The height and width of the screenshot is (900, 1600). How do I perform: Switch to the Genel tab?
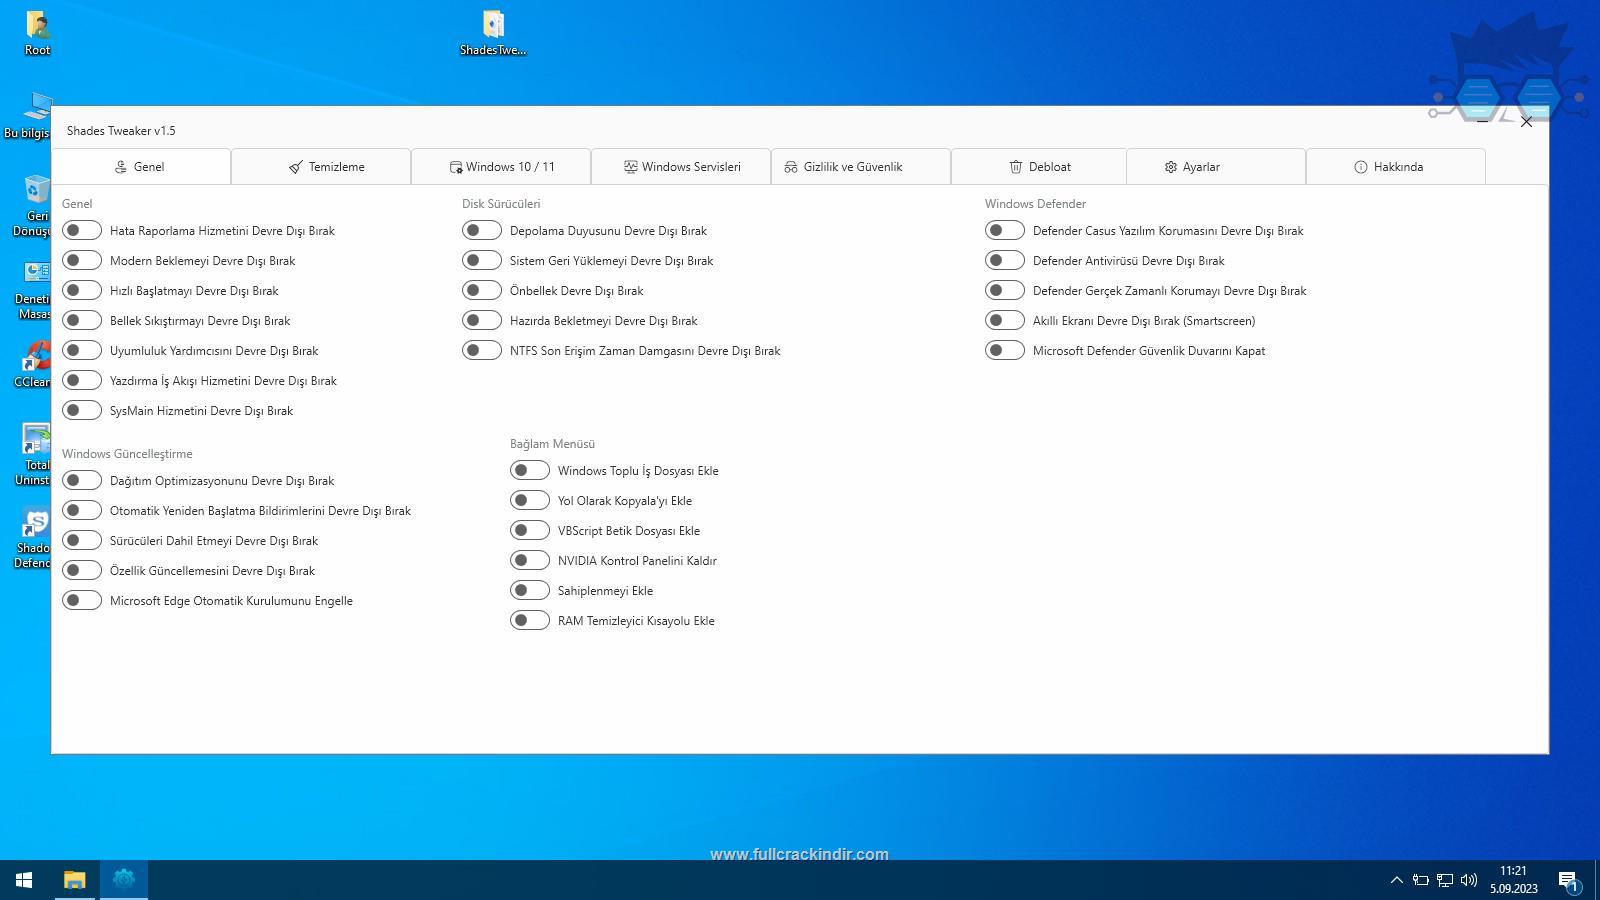point(141,167)
